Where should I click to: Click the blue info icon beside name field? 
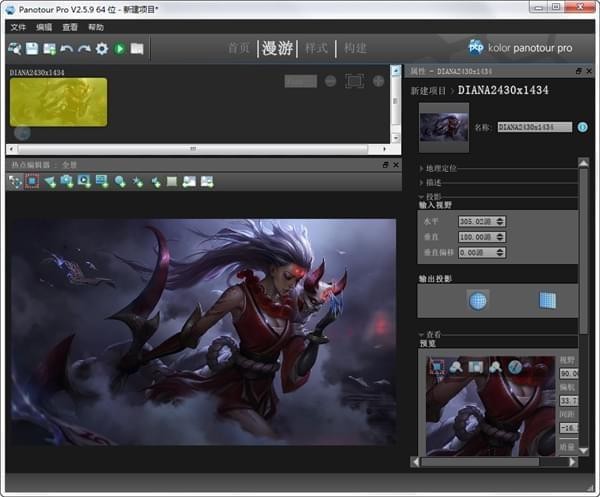click(580, 127)
